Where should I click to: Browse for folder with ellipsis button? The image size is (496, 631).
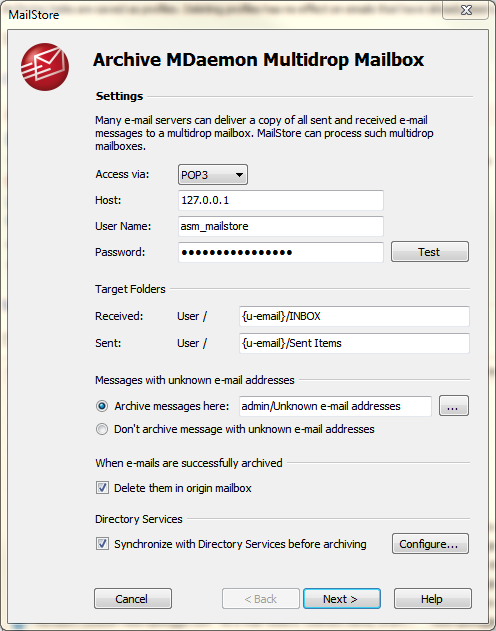tap(454, 406)
